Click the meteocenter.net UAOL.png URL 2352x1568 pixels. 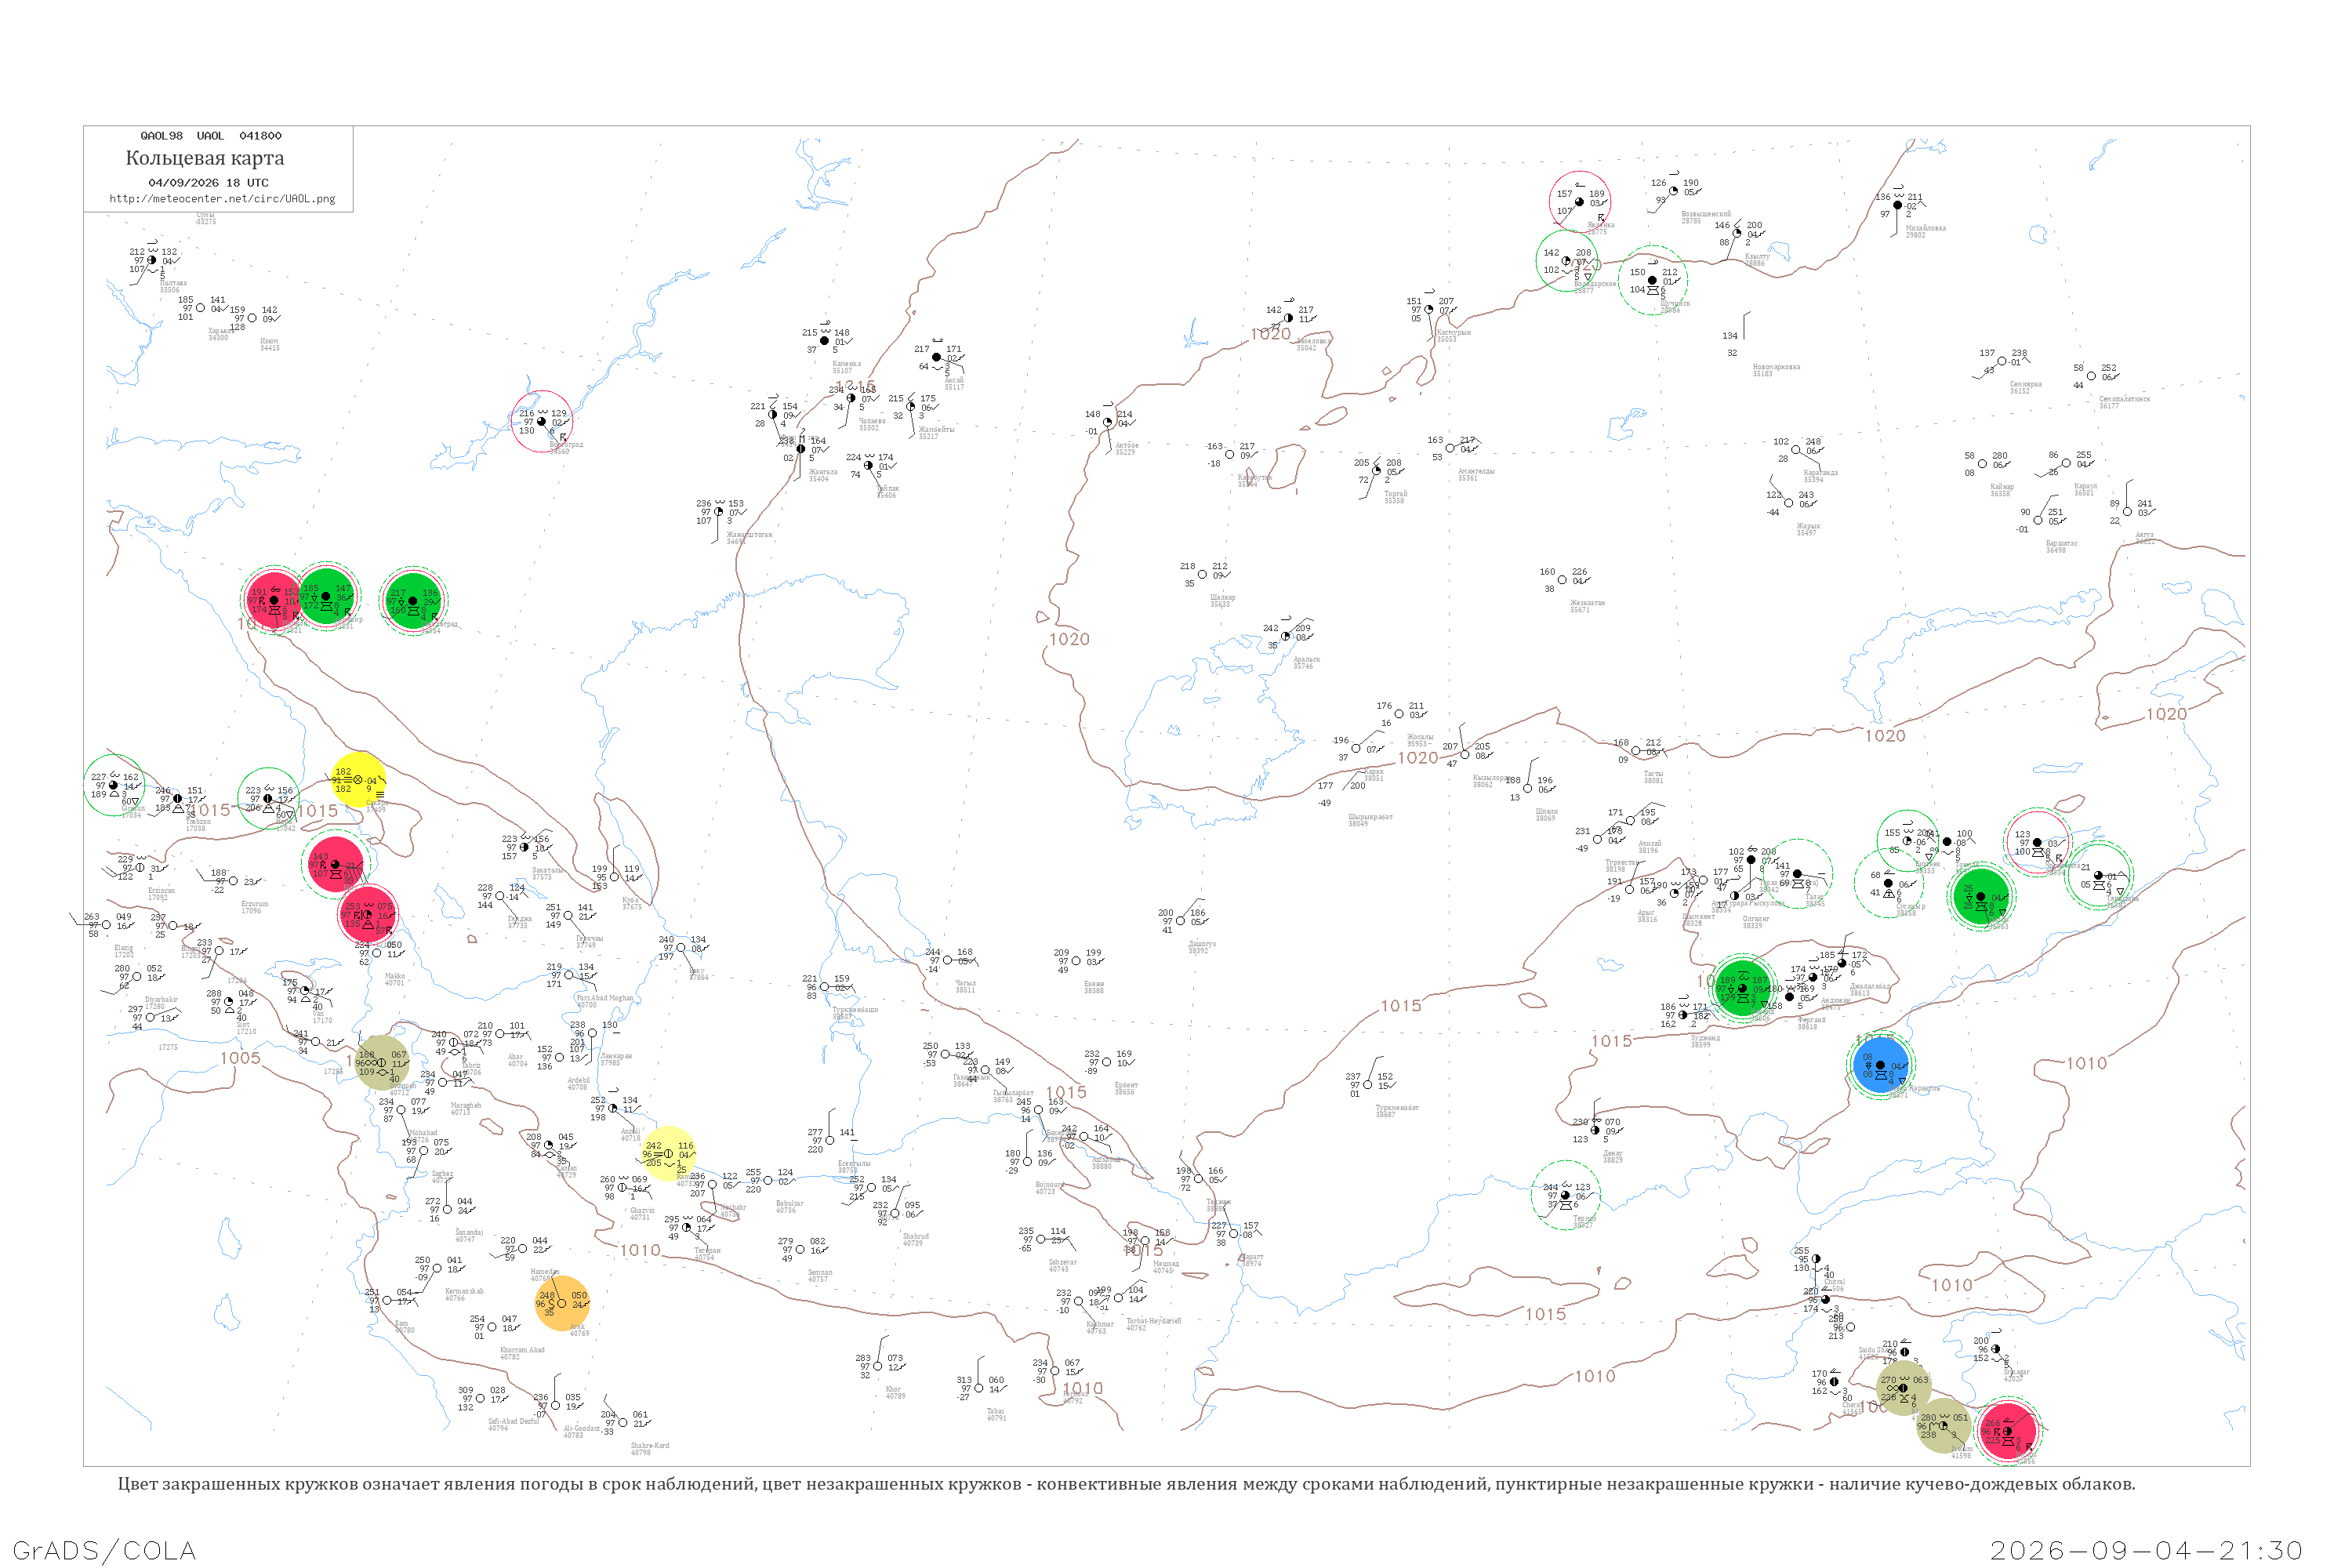click(x=222, y=199)
